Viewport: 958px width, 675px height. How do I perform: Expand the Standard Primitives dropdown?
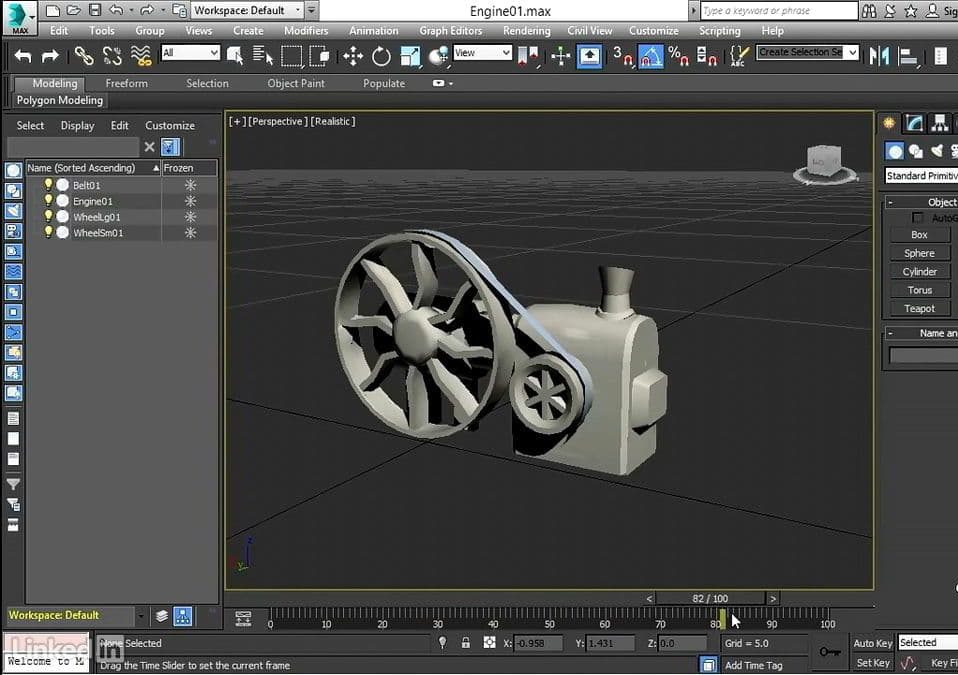click(x=920, y=176)
